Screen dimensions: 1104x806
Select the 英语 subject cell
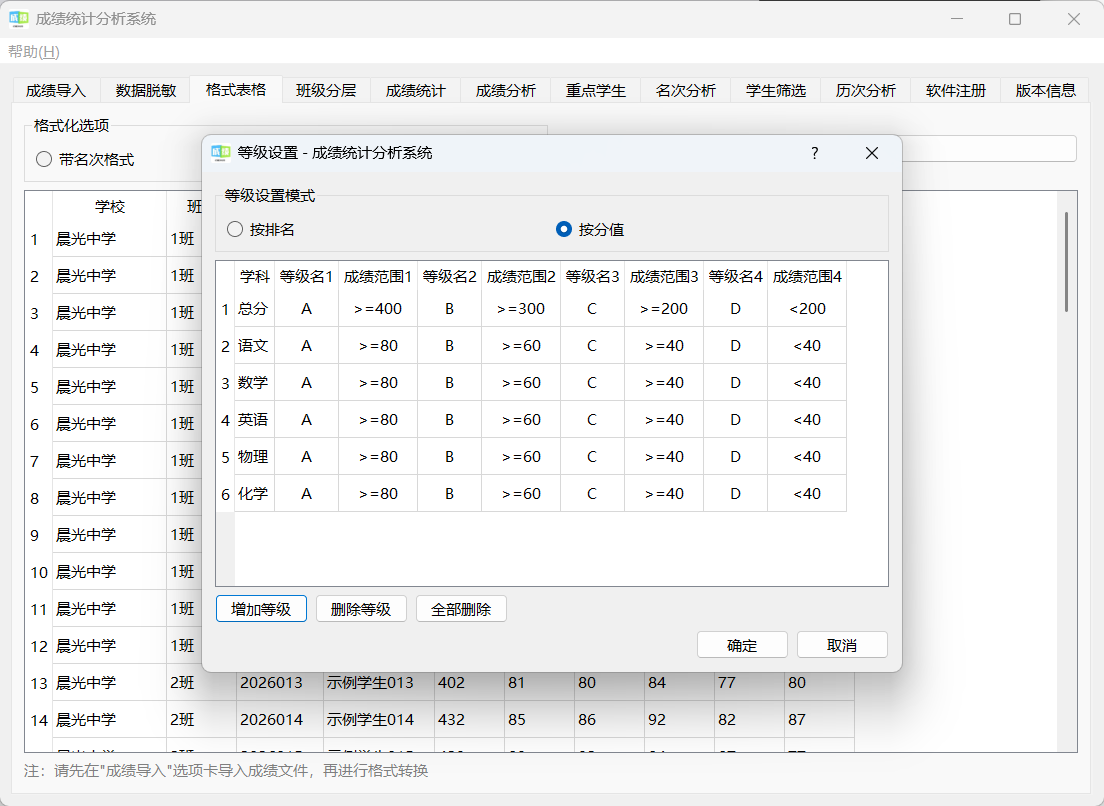(254, 420)
